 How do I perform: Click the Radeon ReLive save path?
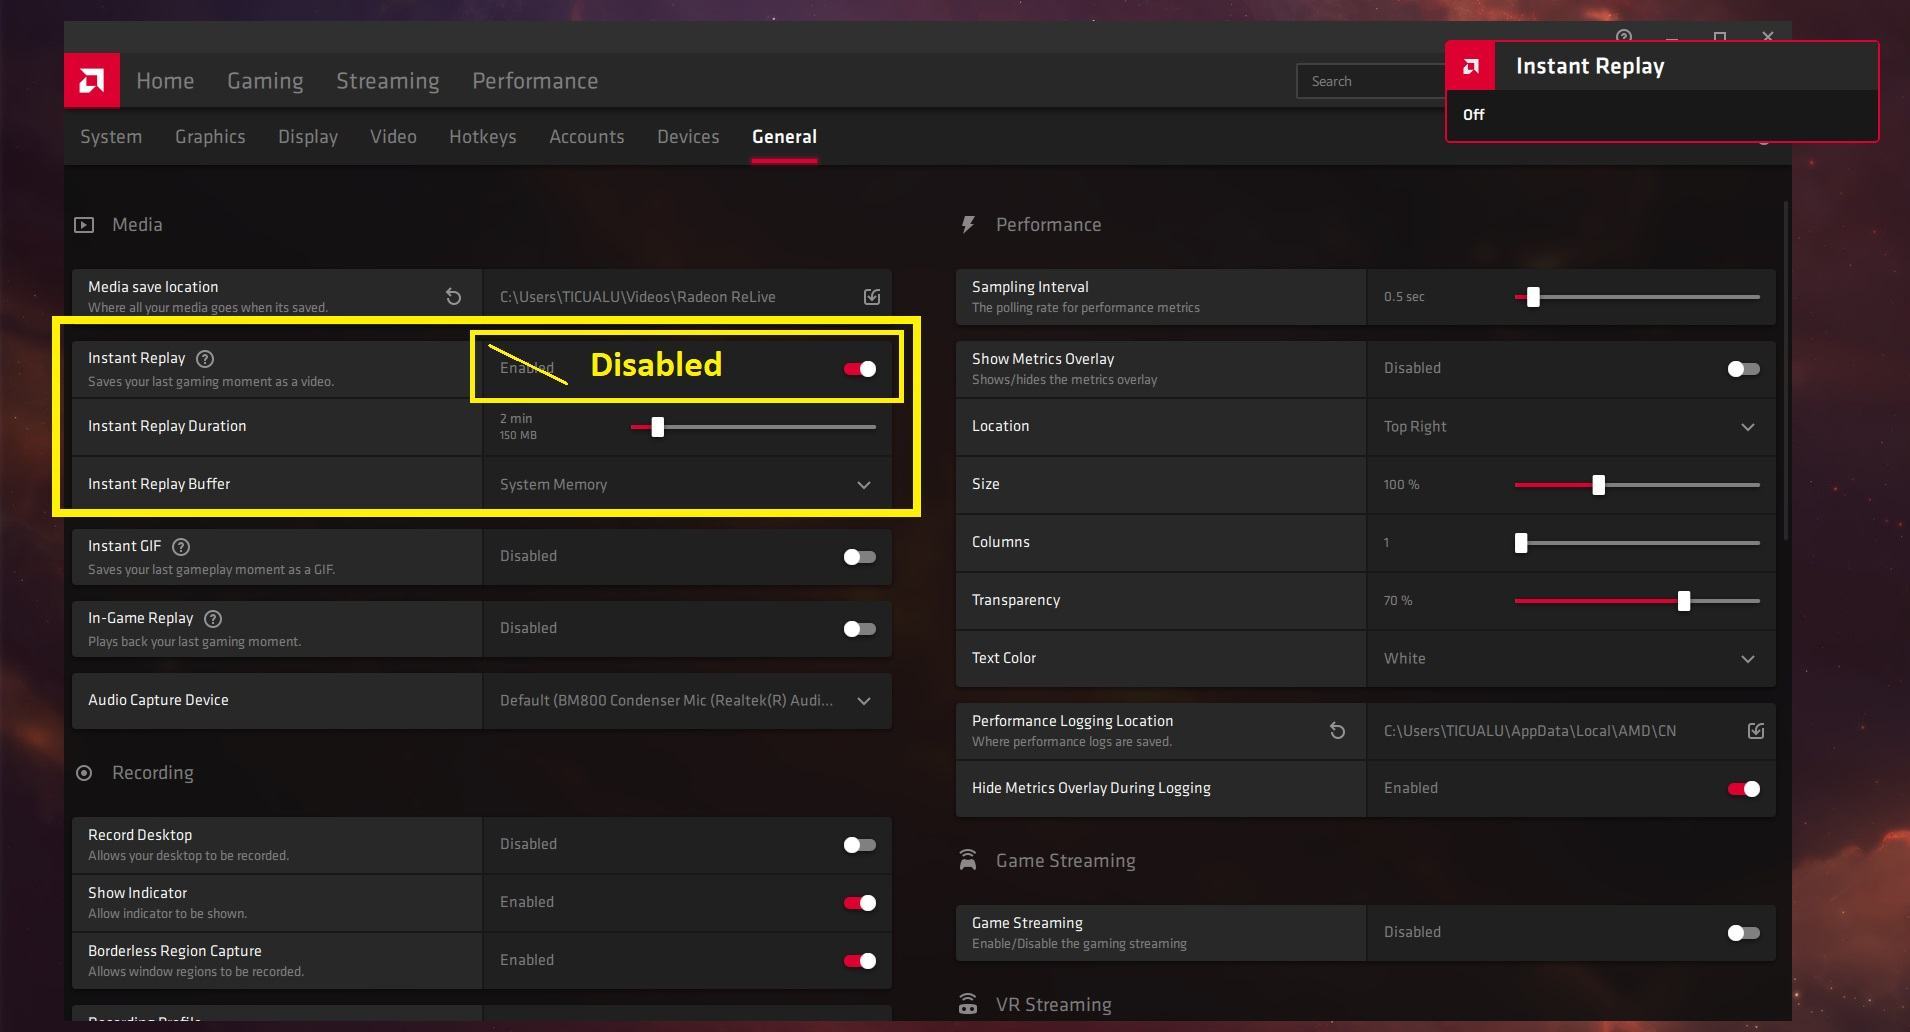pos(638,297)
